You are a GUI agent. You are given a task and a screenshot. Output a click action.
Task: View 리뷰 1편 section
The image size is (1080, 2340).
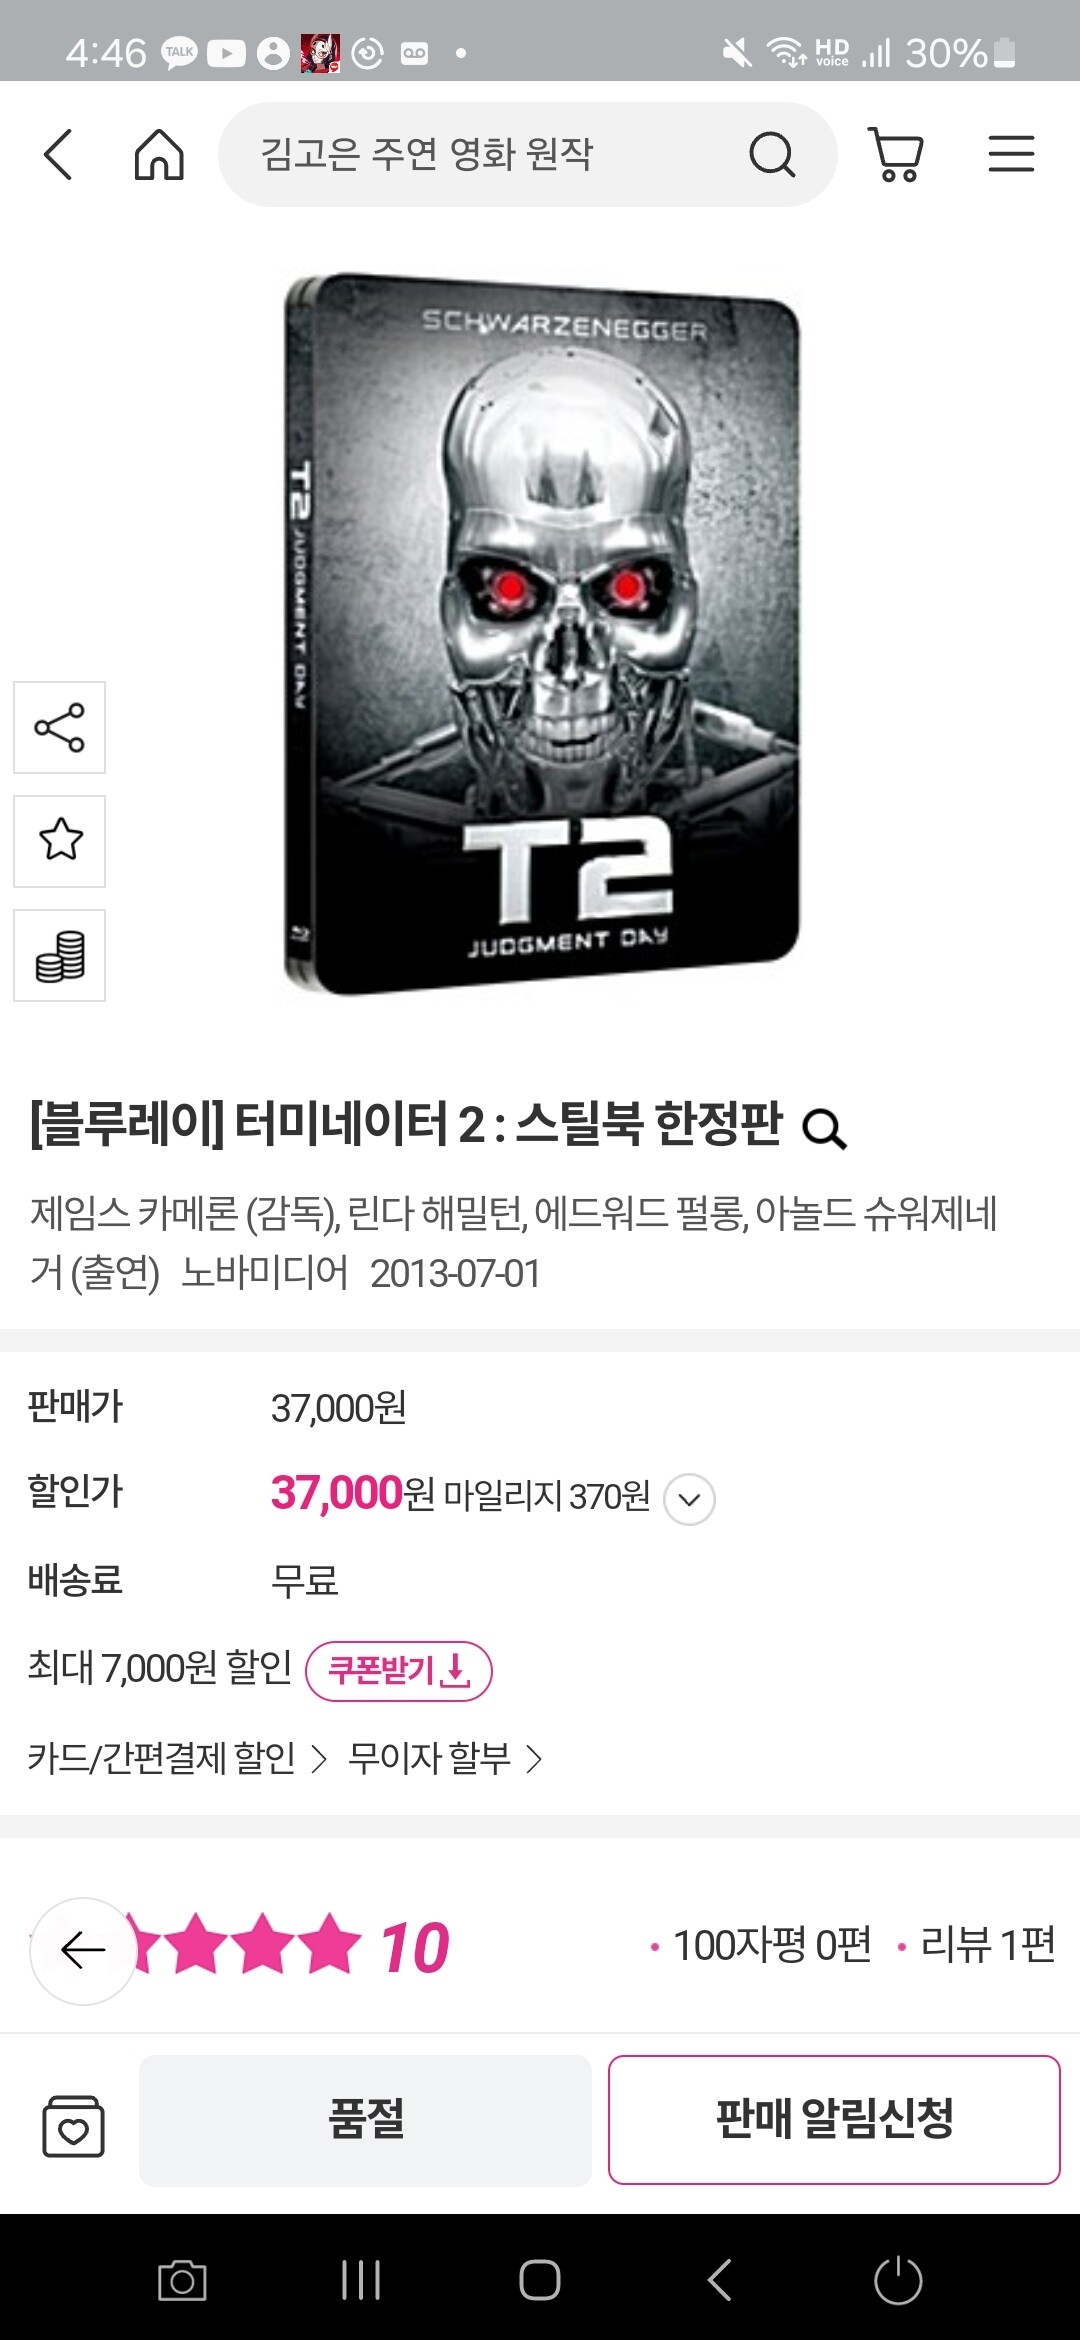pos(977,1945)
